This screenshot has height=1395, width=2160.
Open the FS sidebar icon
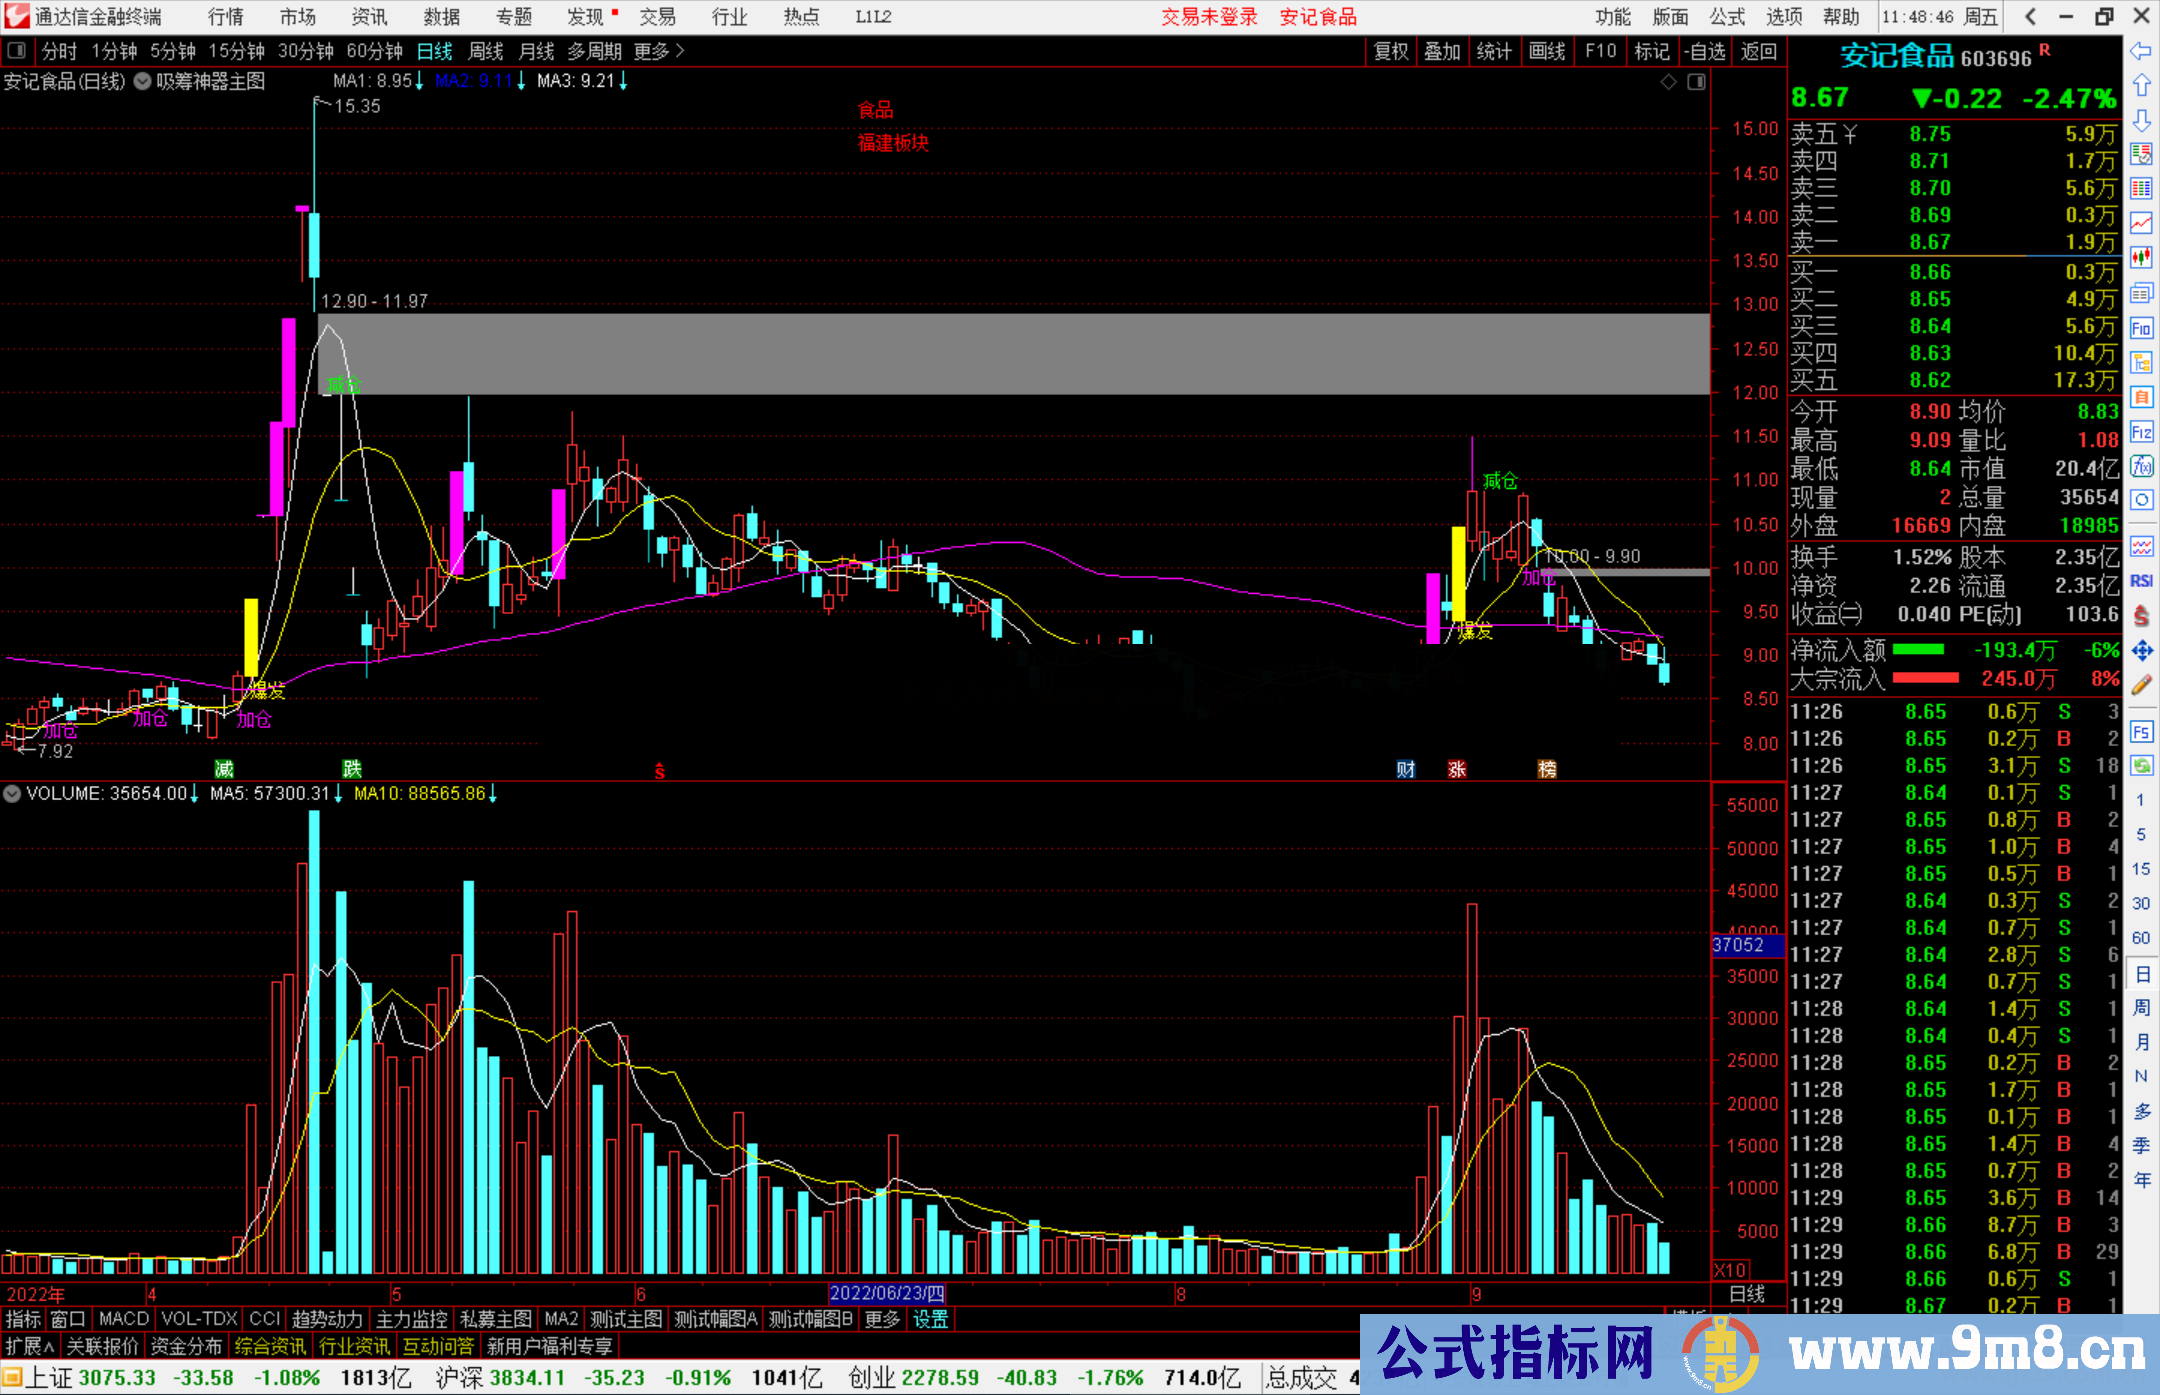(x=2141, y=731)
